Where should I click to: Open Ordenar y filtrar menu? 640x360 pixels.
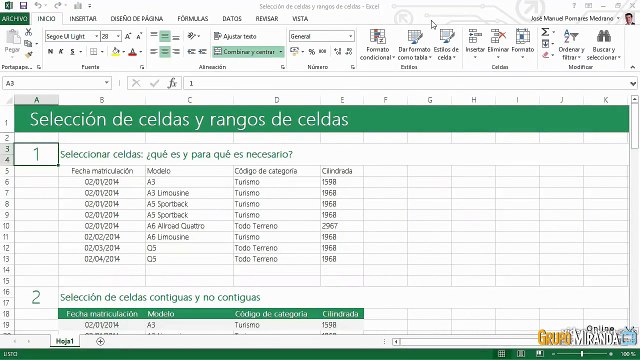tap(571, 45)
